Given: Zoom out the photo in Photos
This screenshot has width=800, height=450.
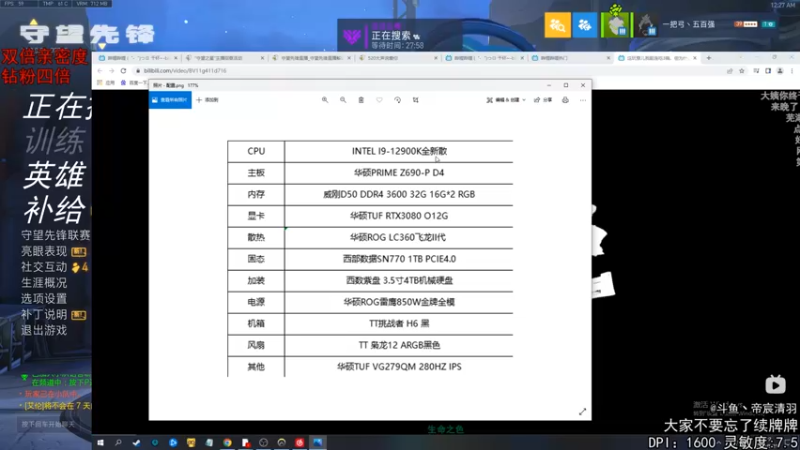Looking at the screenshot, I should pos(343,100).
